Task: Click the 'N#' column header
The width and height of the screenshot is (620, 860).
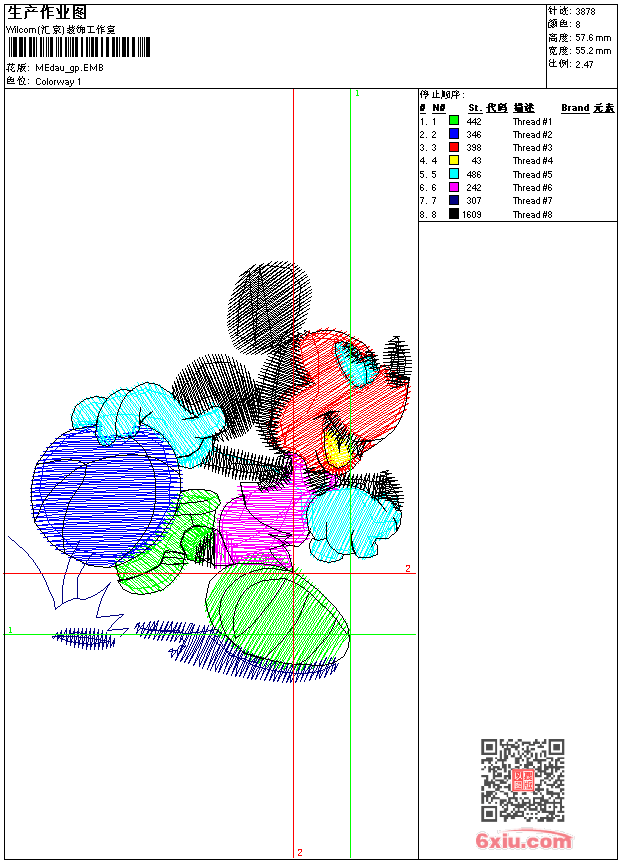Action: pyautogui.click(x=438, y=108)
